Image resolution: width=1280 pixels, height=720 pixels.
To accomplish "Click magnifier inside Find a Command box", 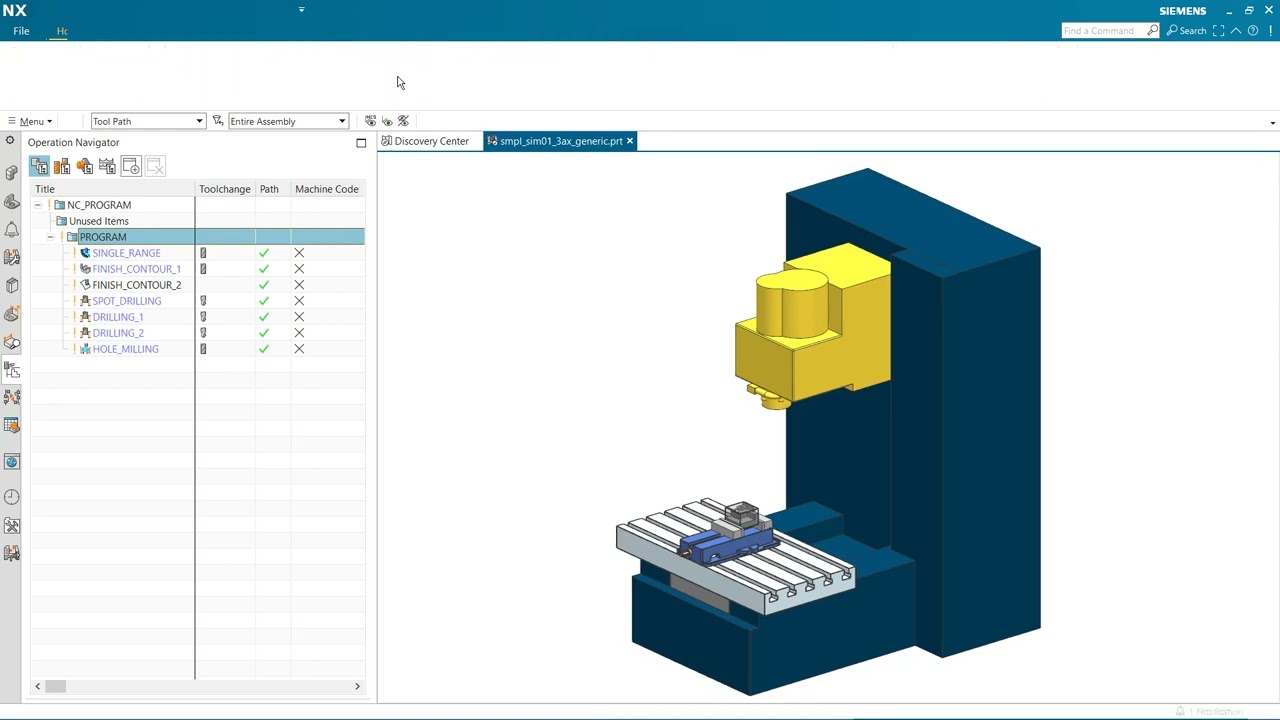I will pos(1152,31).
